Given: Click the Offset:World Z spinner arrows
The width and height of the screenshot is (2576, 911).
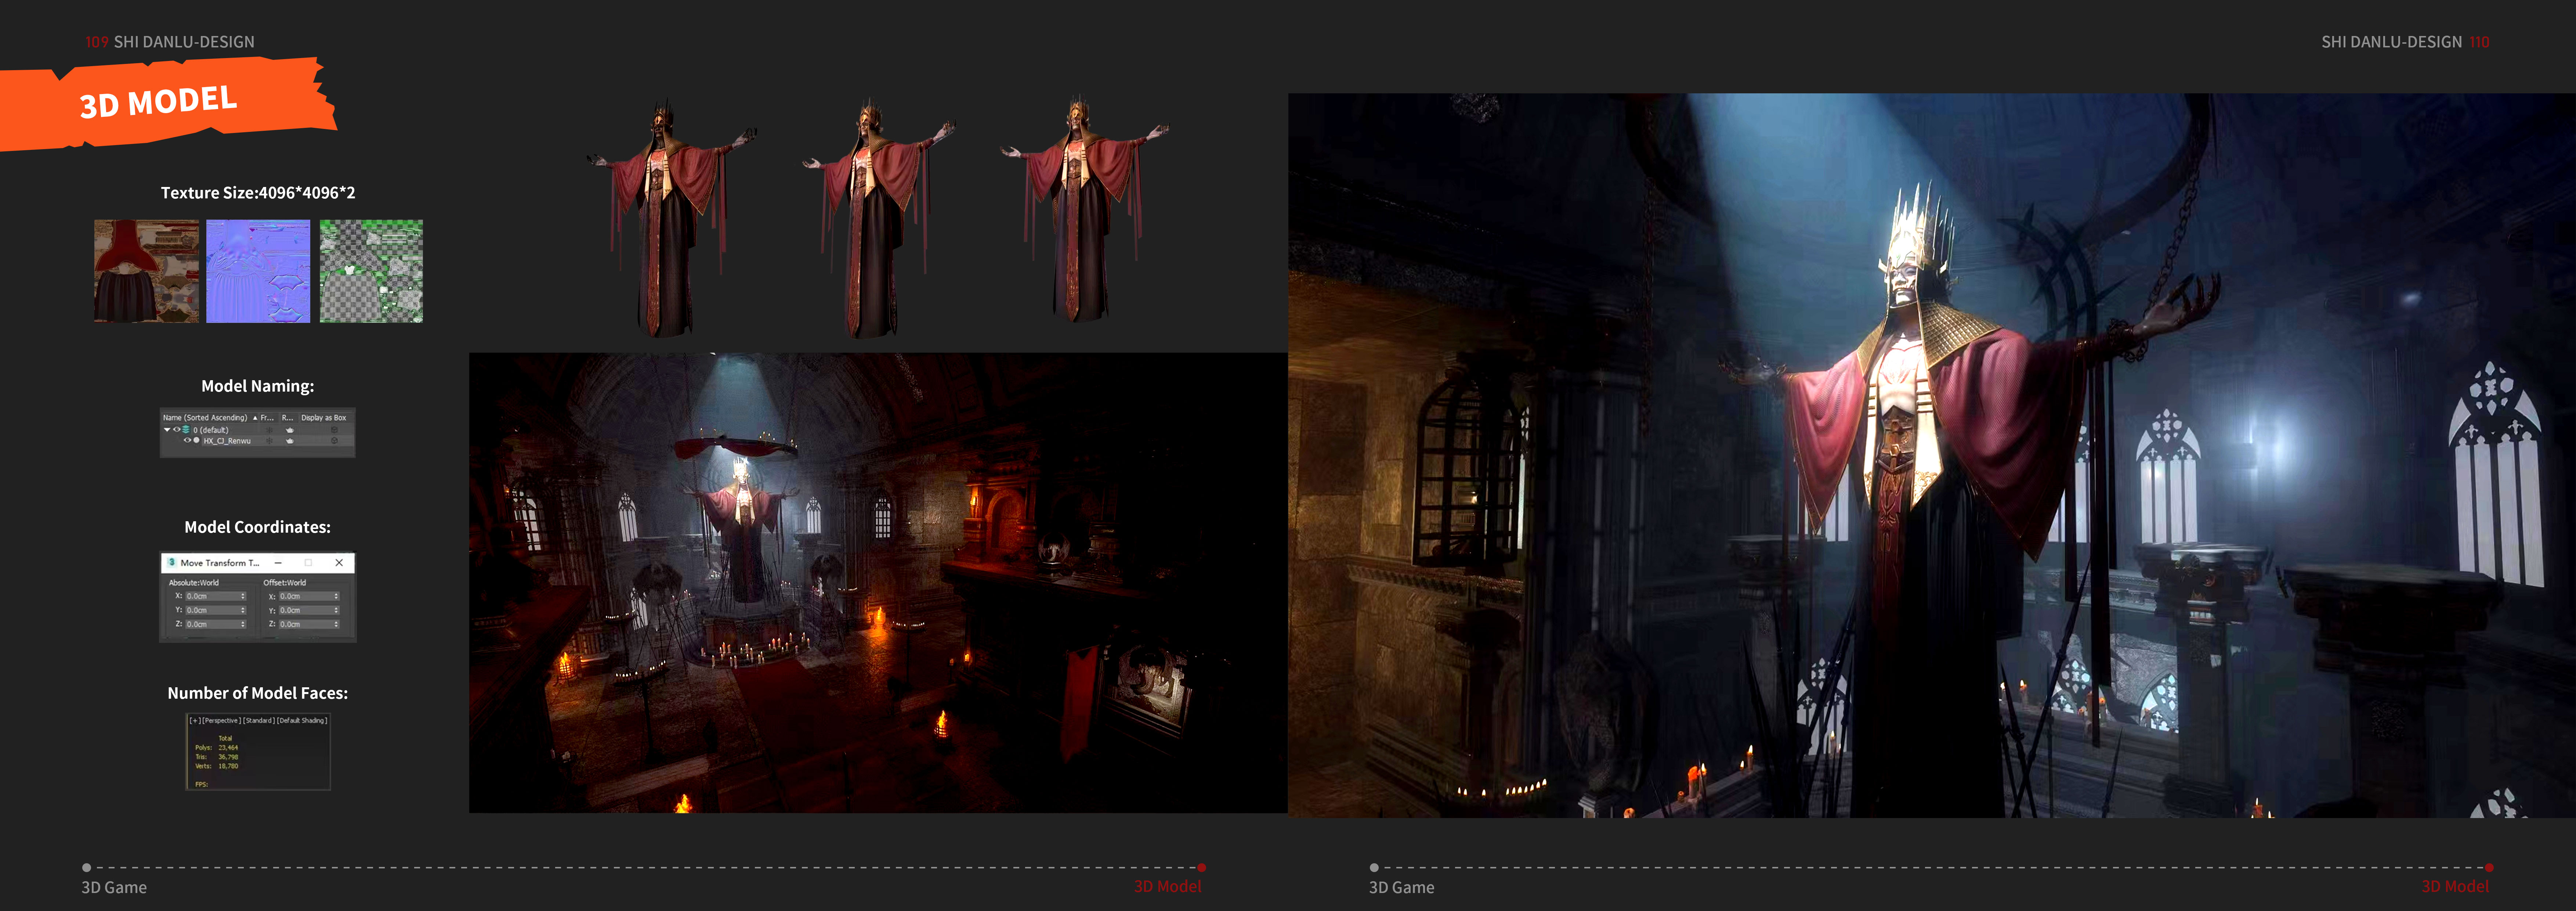Looking at the screenshot, I should point(336,624).
